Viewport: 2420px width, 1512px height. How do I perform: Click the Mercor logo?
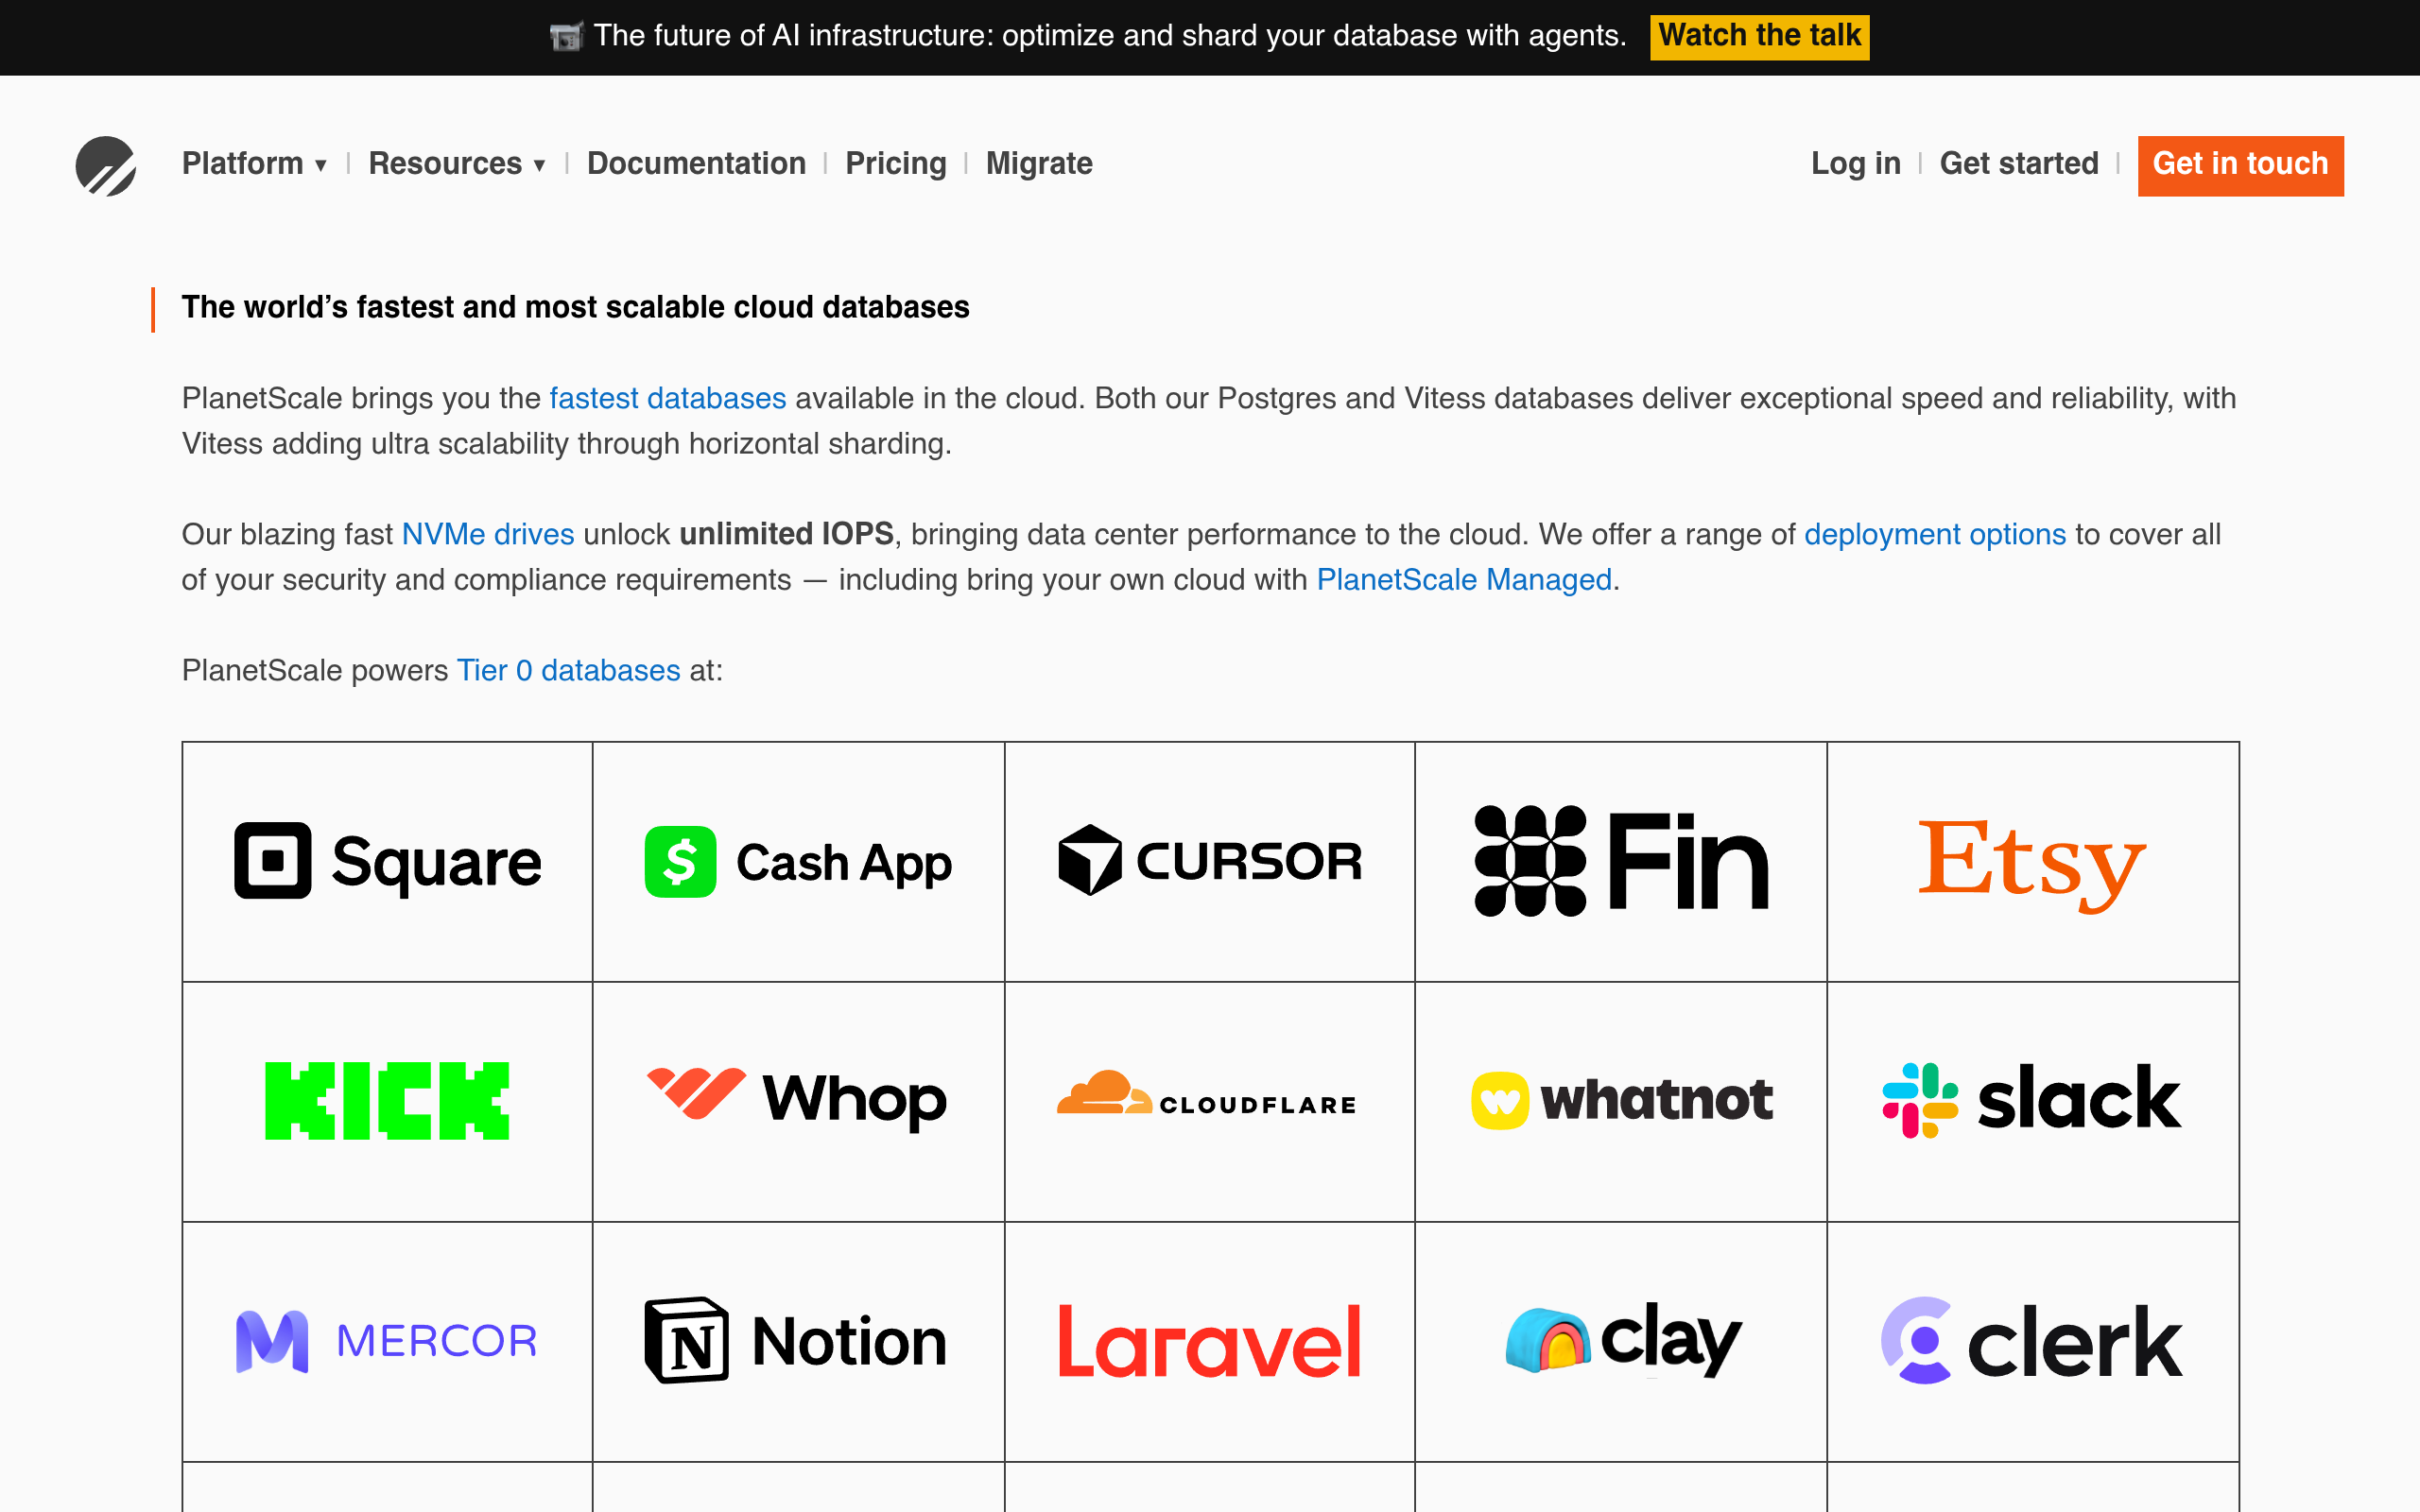[387, 1341]
